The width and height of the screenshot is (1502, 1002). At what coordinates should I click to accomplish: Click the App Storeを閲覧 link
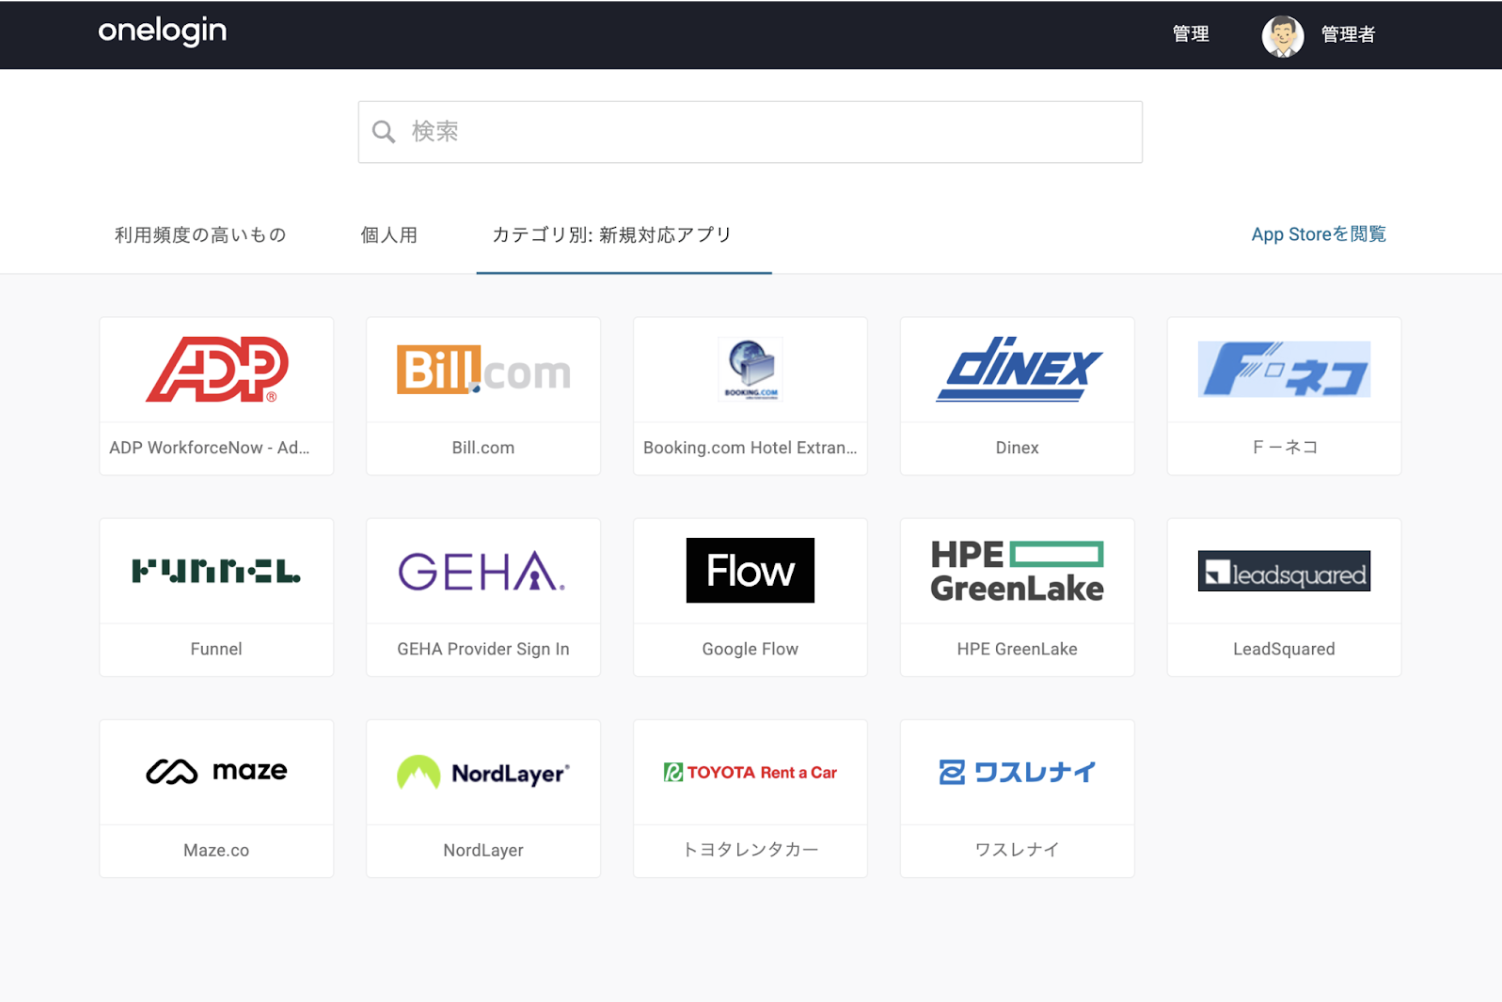[1318, 234]
